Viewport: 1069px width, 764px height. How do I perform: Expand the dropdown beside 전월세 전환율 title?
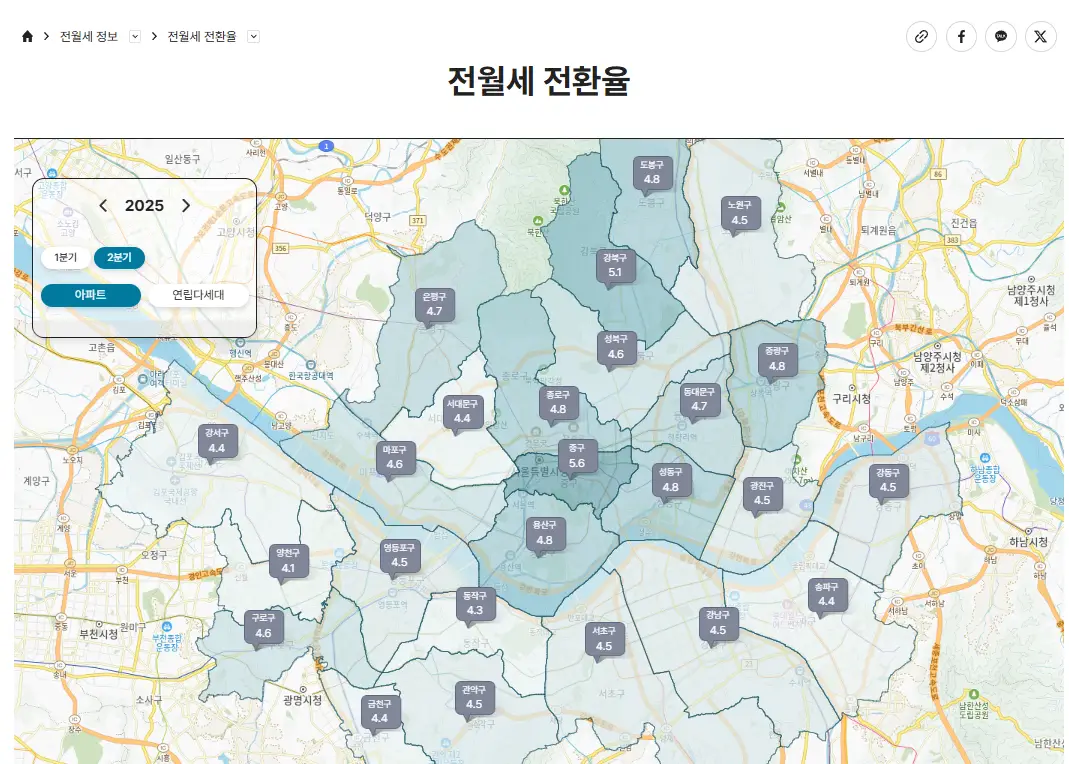click(254, 36)
